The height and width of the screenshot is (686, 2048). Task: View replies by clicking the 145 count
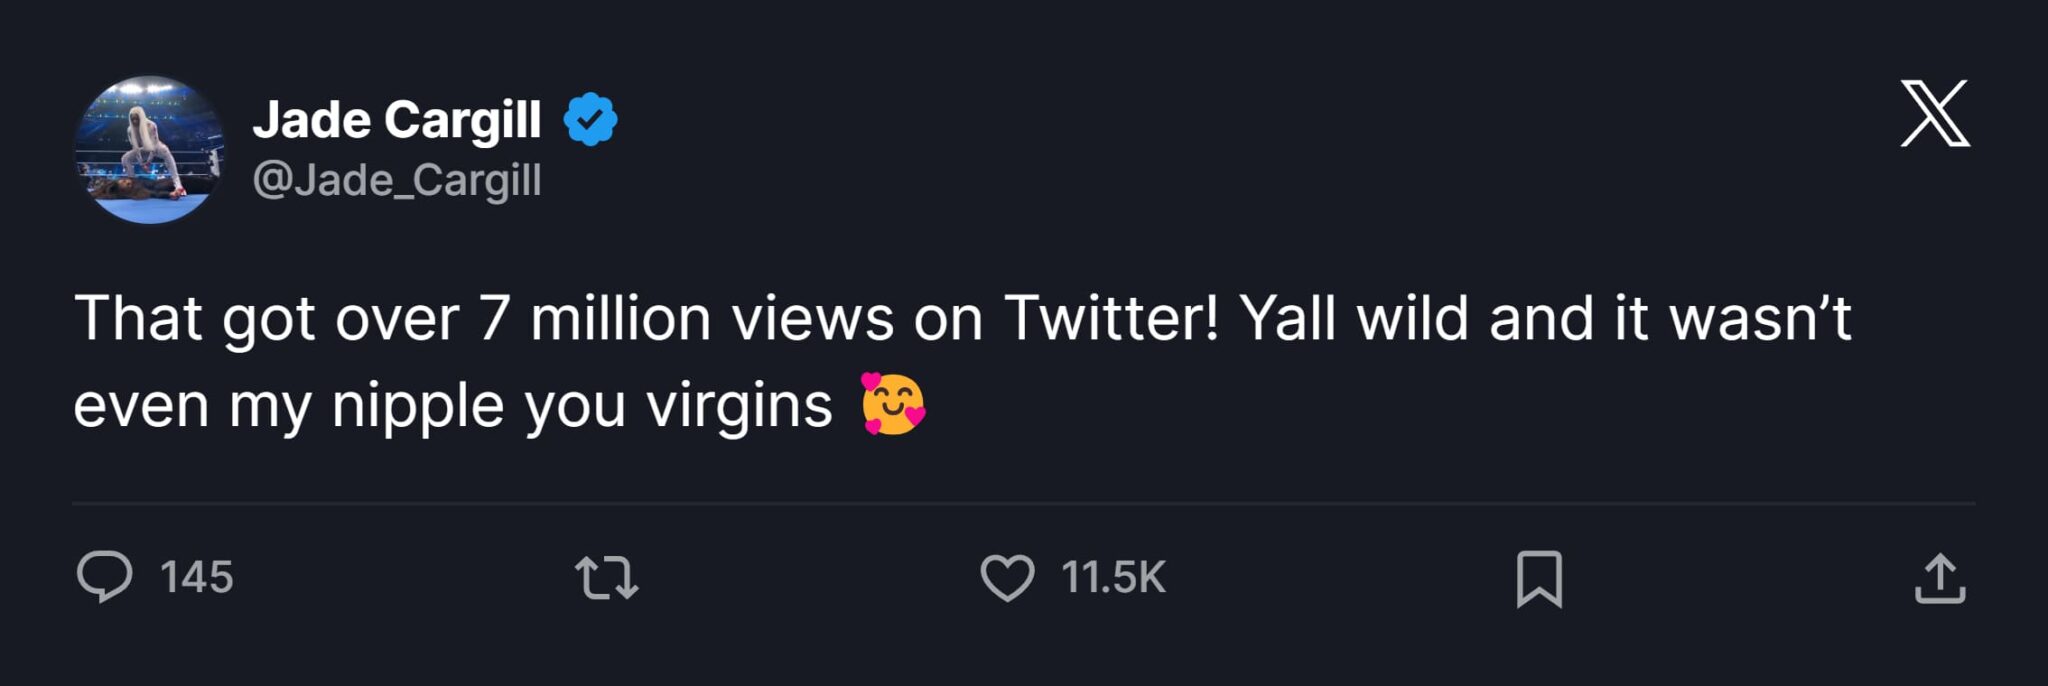(x=196, y=576)
